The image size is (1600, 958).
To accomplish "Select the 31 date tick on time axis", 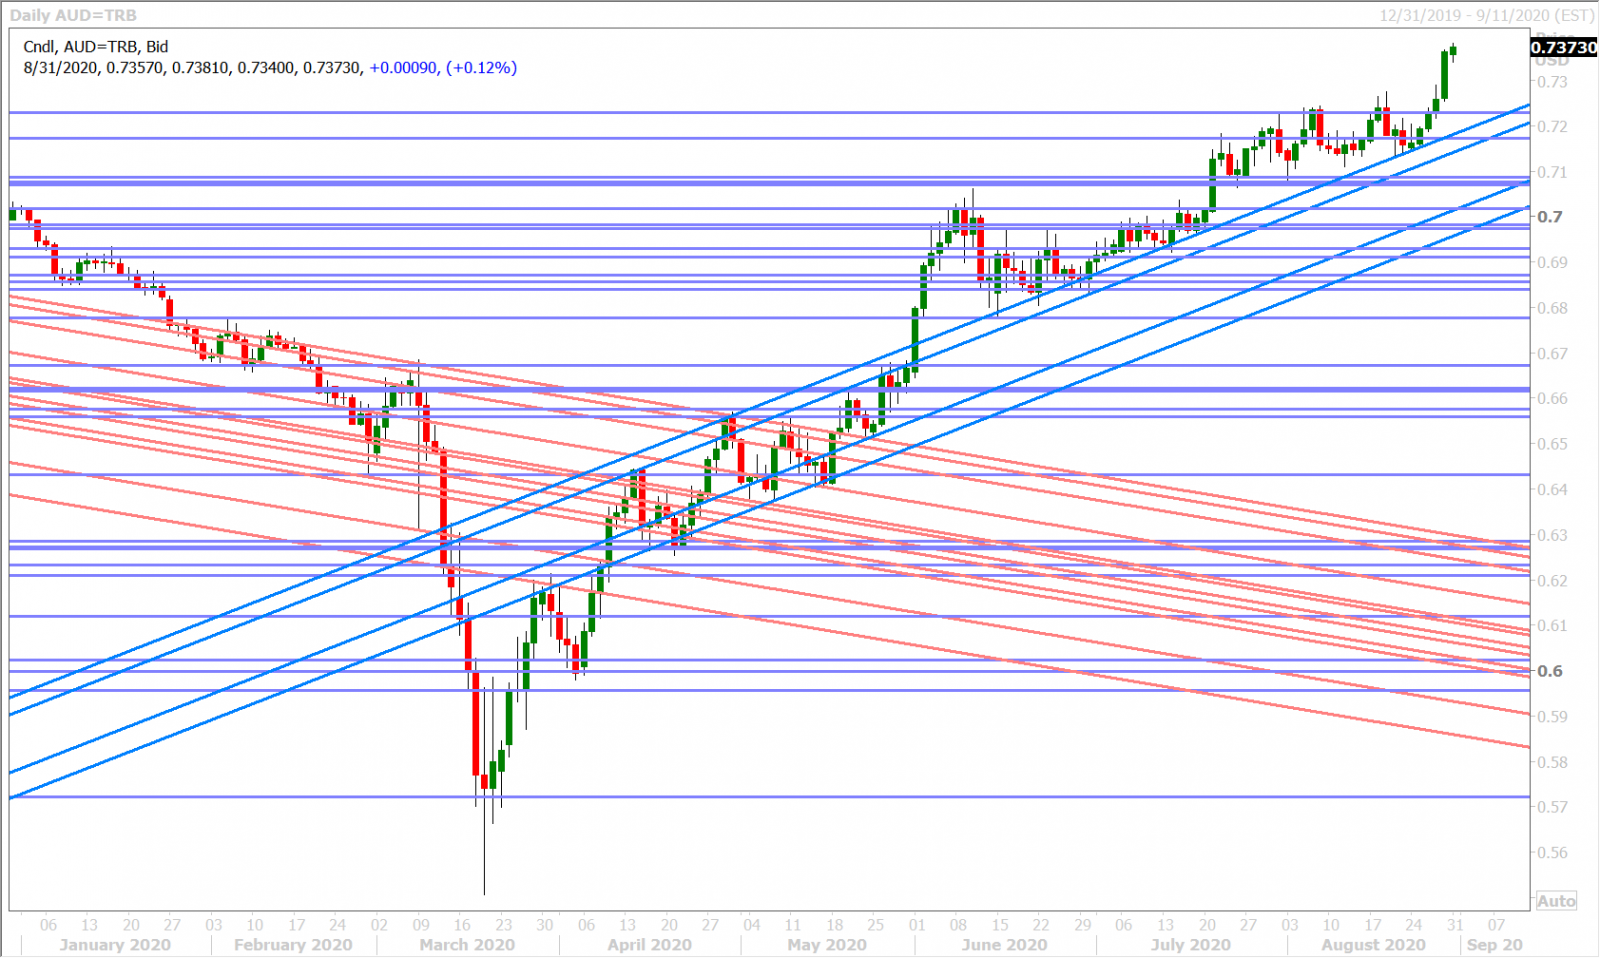I will point(1455,925).
